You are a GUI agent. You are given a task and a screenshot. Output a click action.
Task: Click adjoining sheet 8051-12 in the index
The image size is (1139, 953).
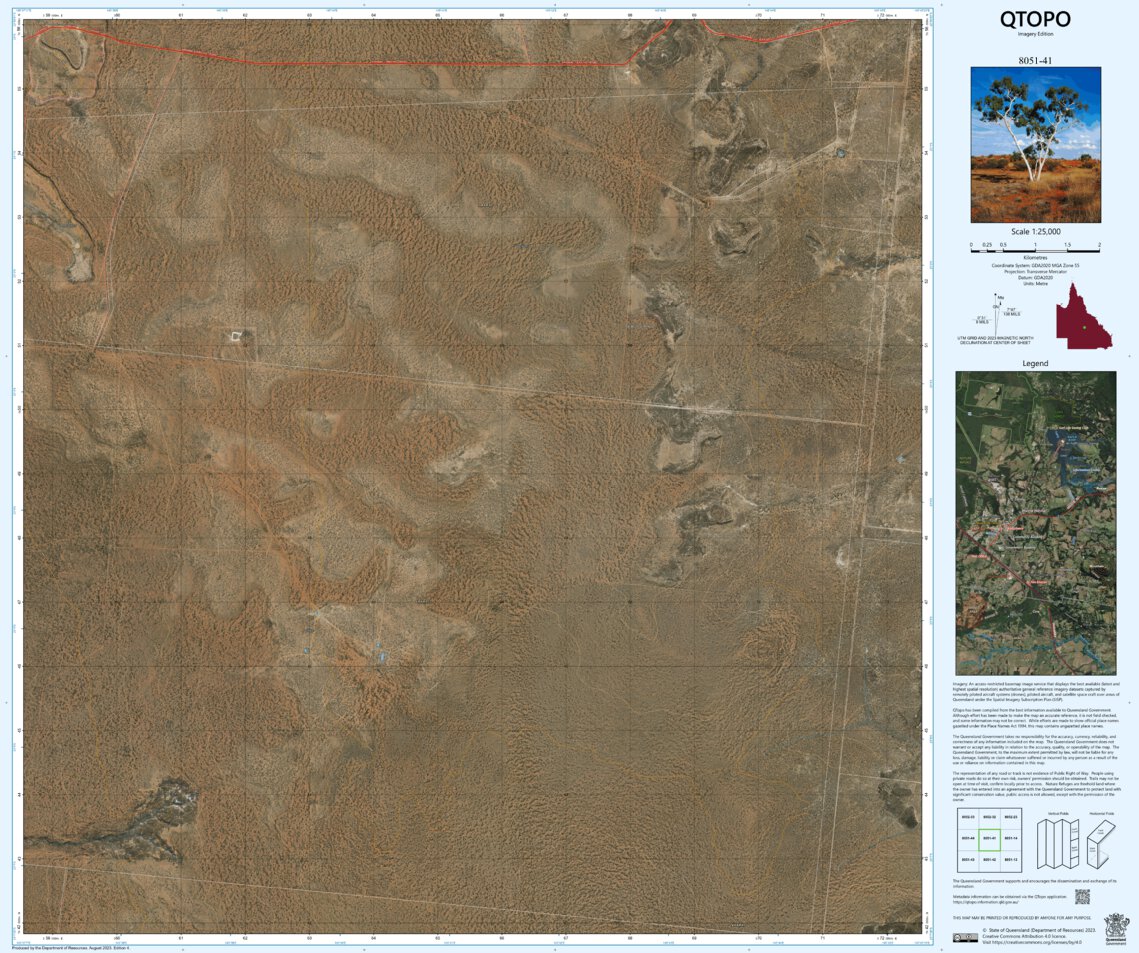click(1011, 859)
